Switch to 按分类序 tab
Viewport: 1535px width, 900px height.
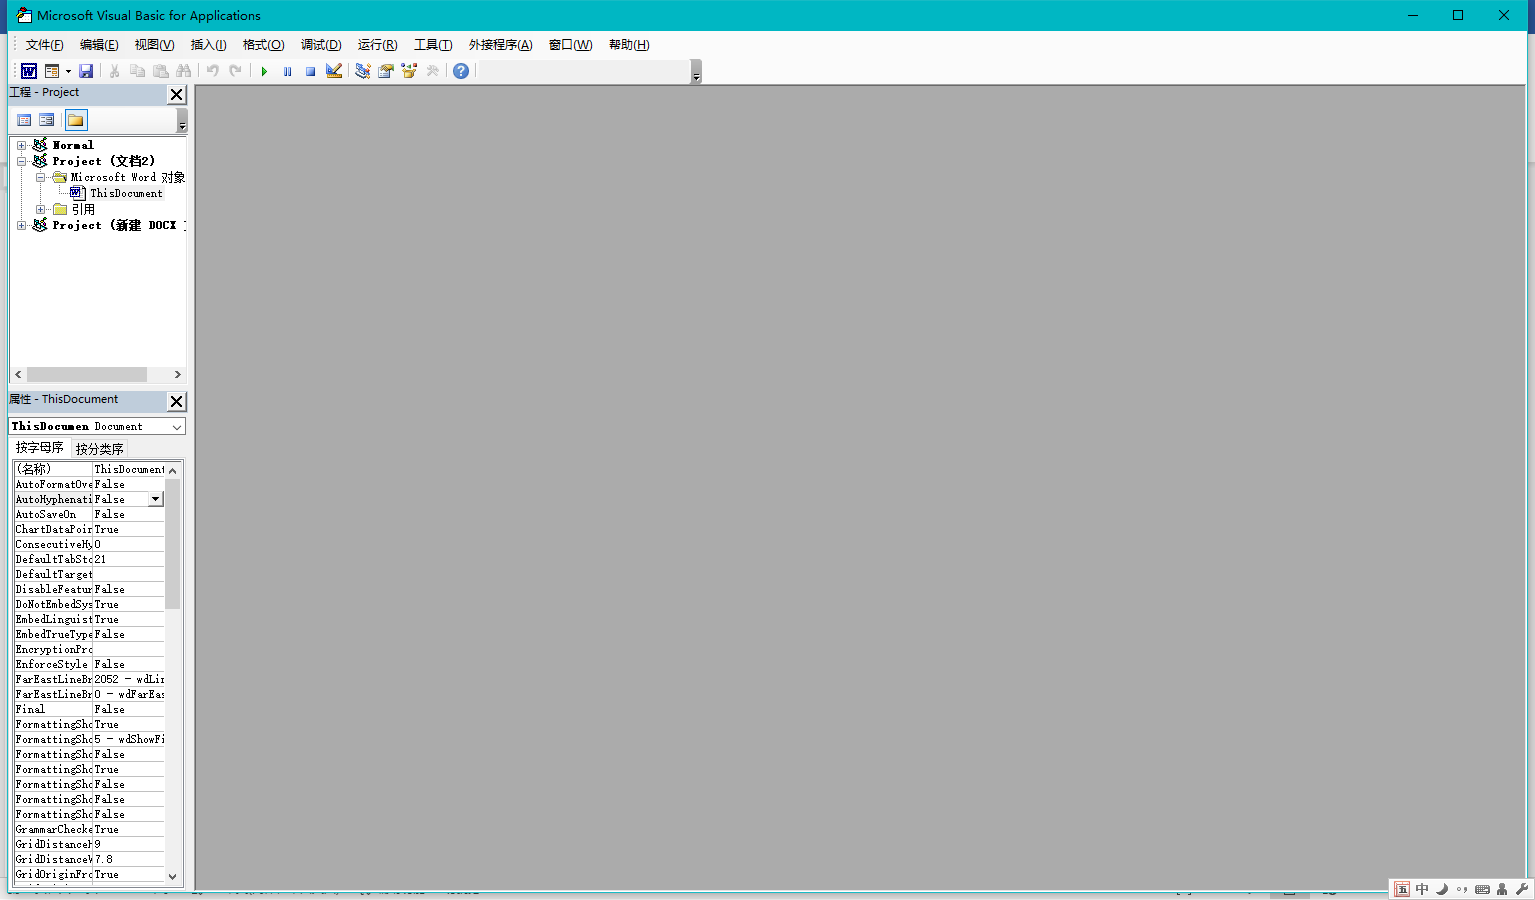coord(100,449)
